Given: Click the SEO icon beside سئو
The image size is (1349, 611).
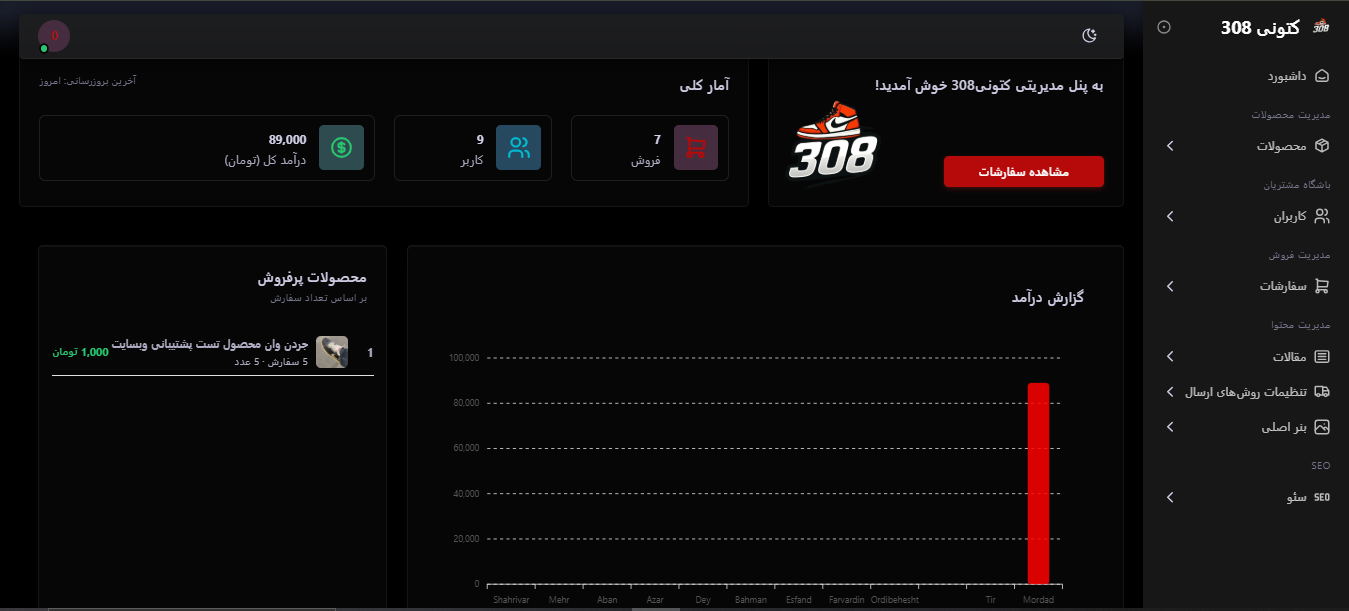Looking at the screenshot, I should 1322,497.
